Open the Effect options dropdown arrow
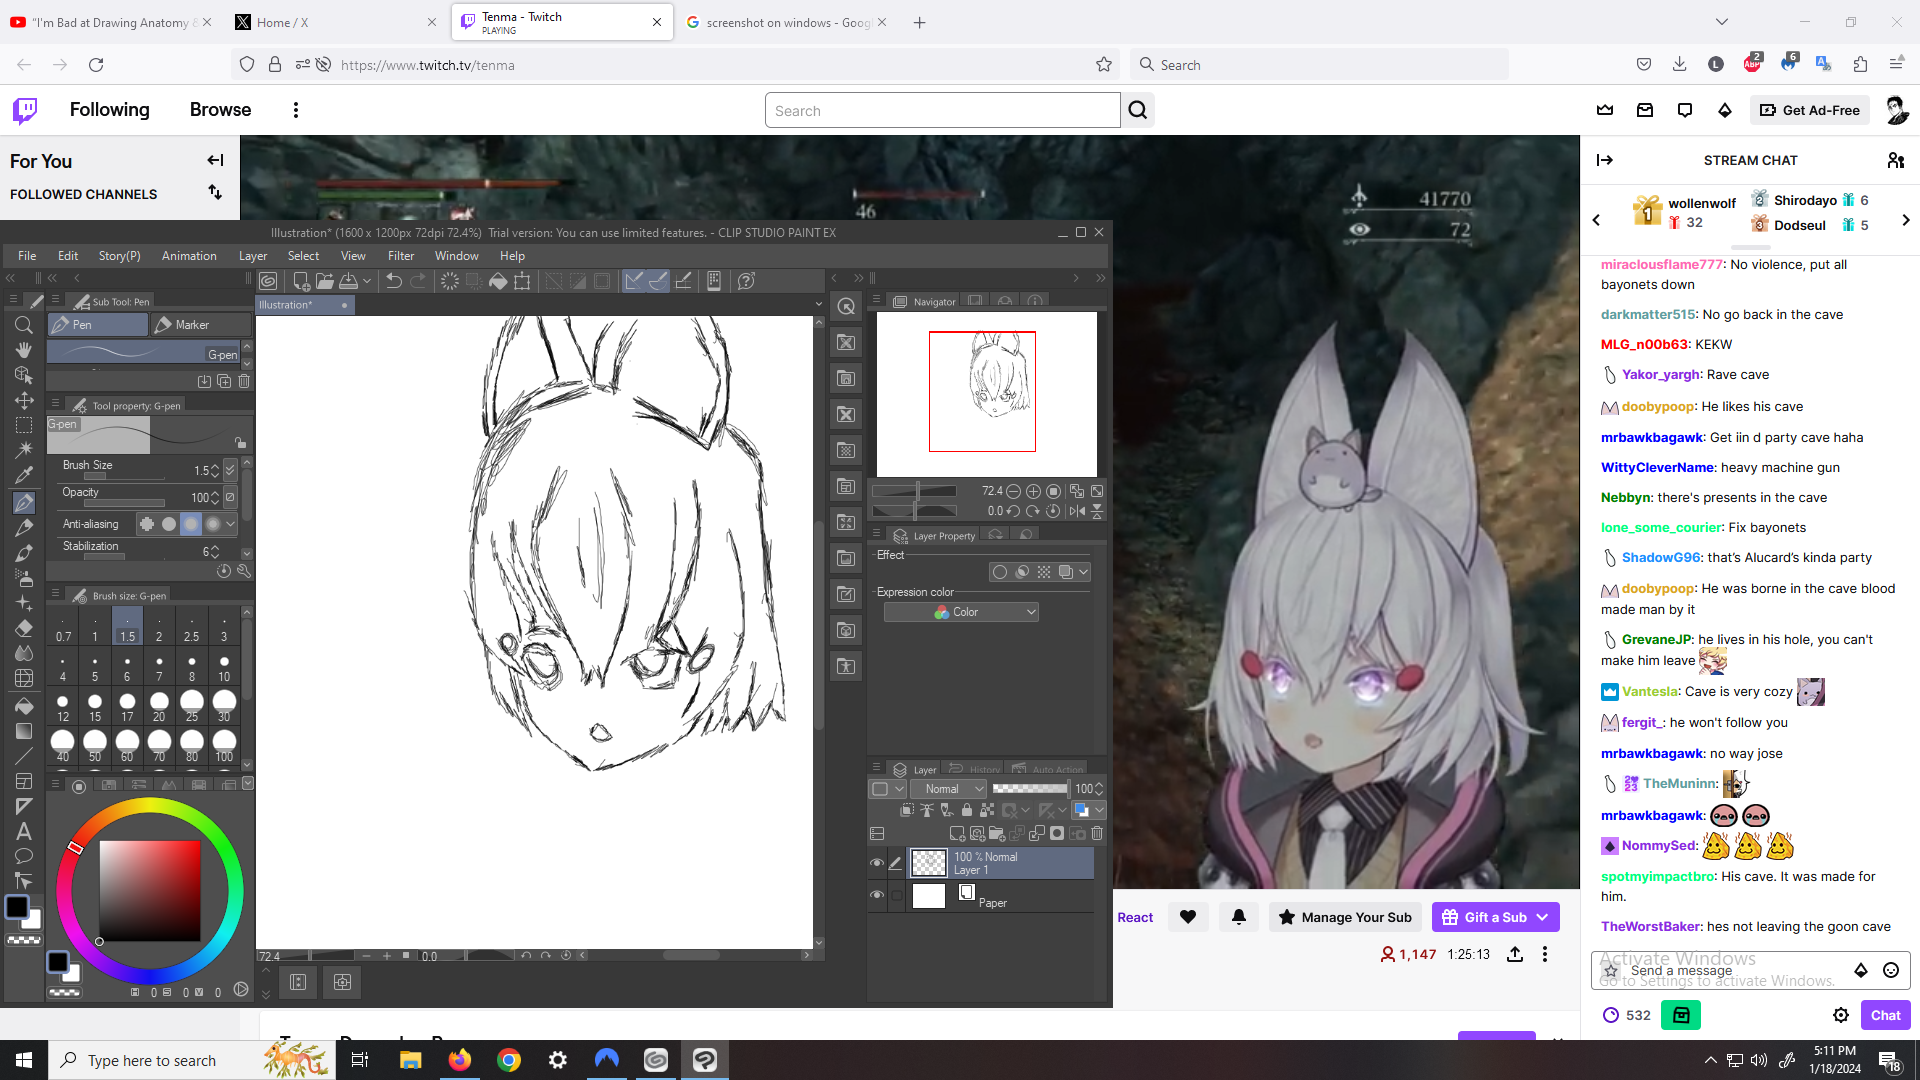Screen dimensions: 1920x1080 point(1084,572)
